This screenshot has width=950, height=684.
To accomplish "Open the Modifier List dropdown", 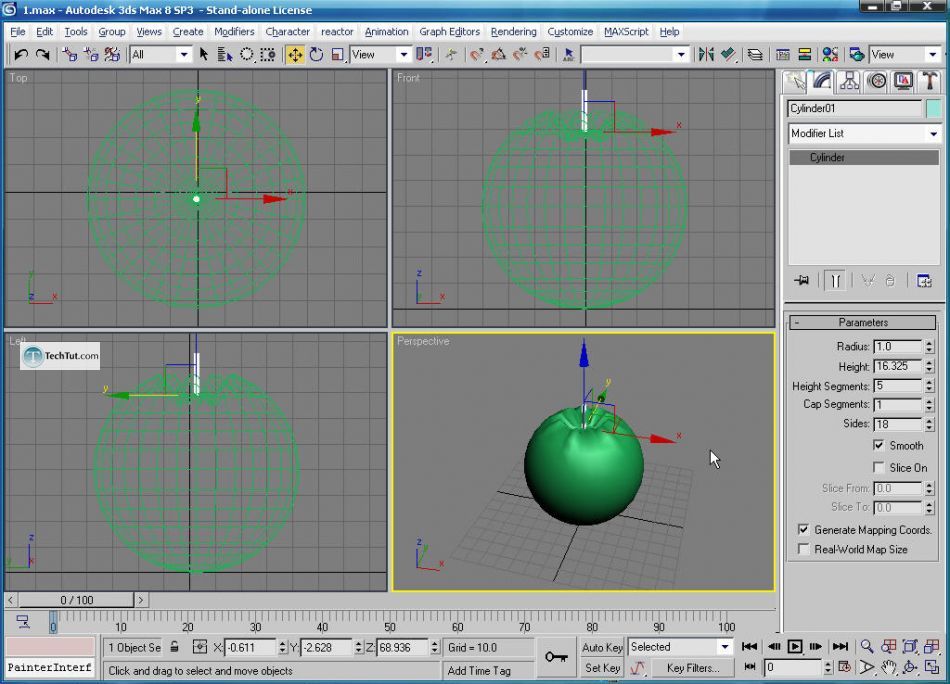I will [865, 133].
